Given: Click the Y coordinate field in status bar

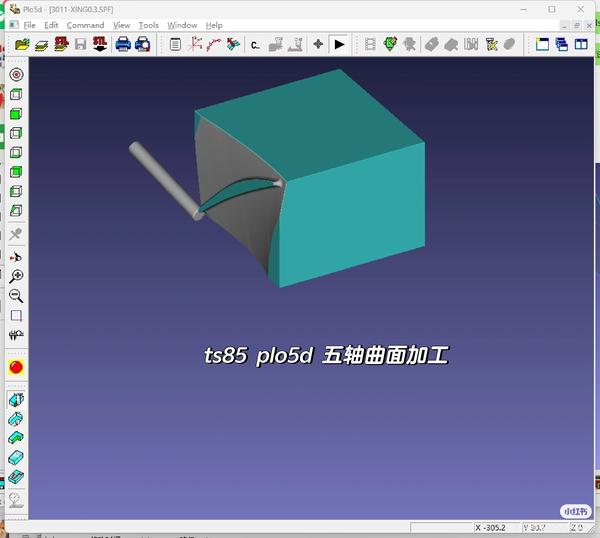Looking at the screenshot, I should point(543,528).
